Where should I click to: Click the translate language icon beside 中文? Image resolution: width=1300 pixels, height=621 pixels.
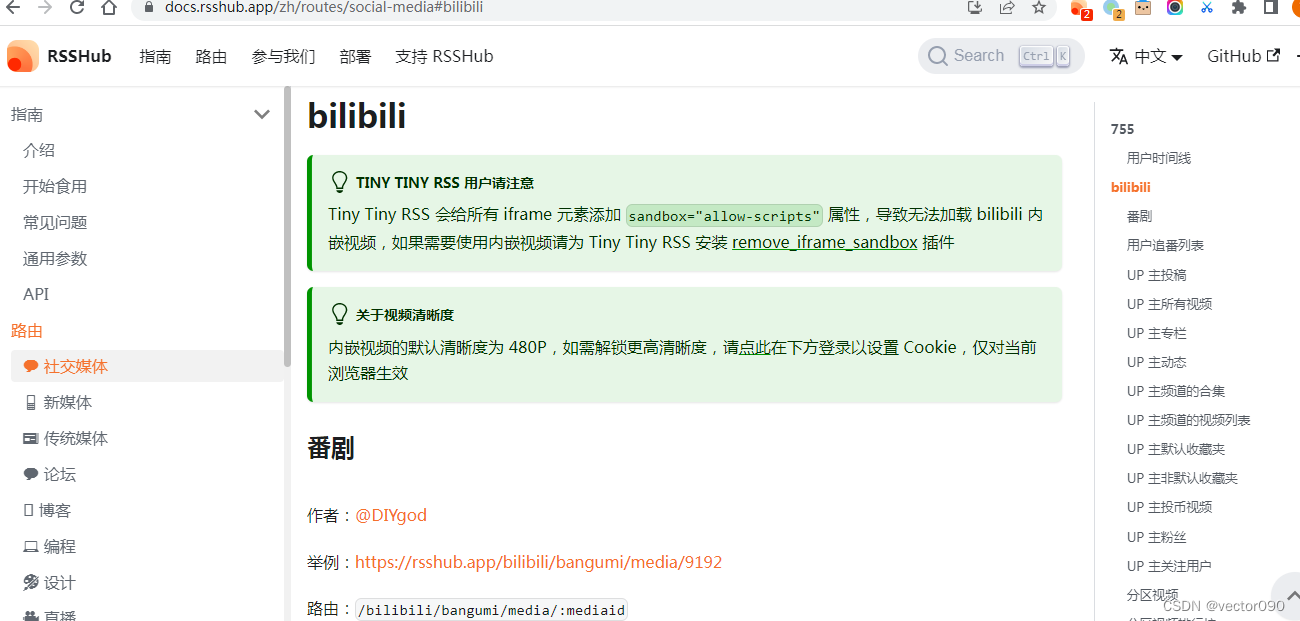[1119, 56]
